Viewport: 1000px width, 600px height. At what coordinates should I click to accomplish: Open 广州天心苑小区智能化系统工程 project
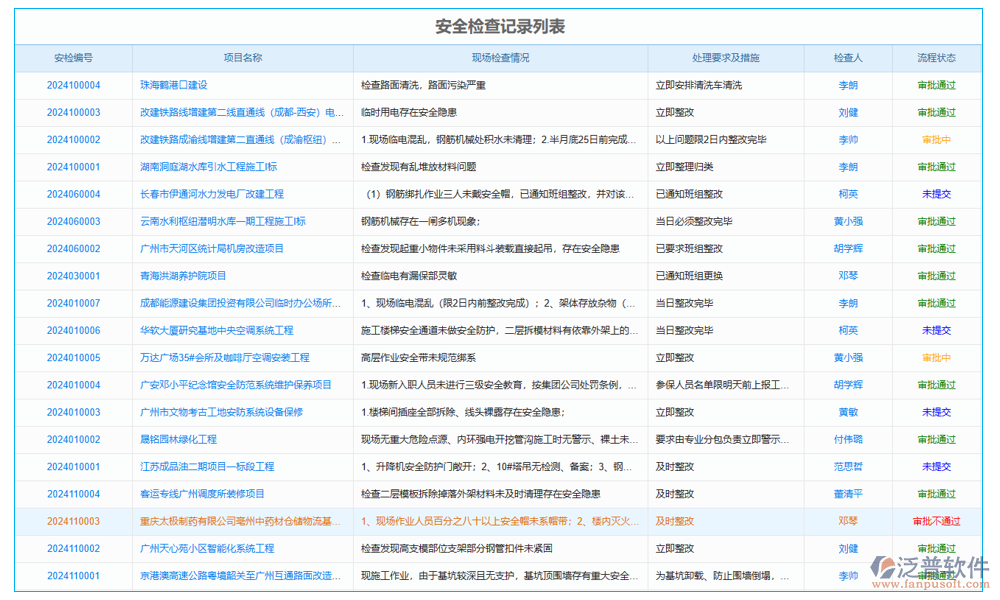207,549
